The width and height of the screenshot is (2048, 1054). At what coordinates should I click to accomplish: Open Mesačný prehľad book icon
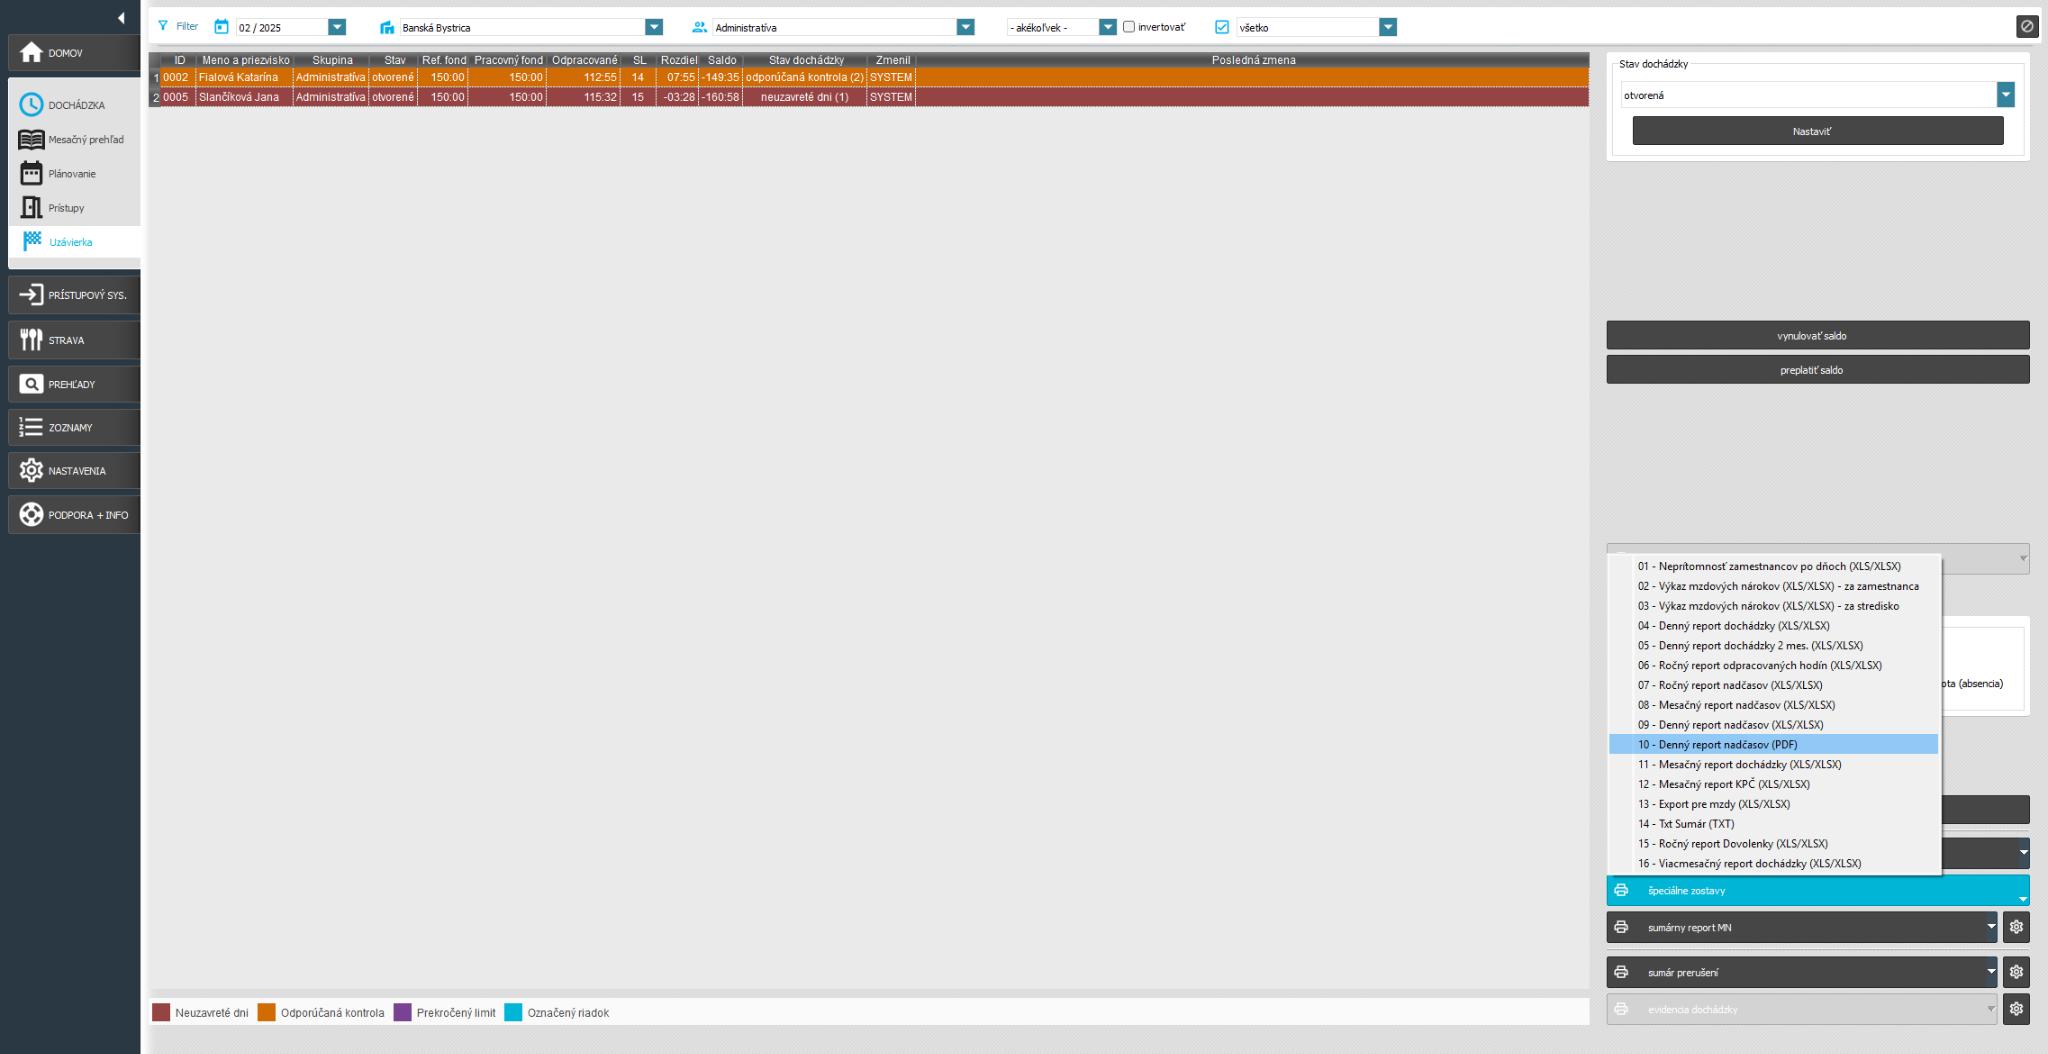tap(32, 140)
